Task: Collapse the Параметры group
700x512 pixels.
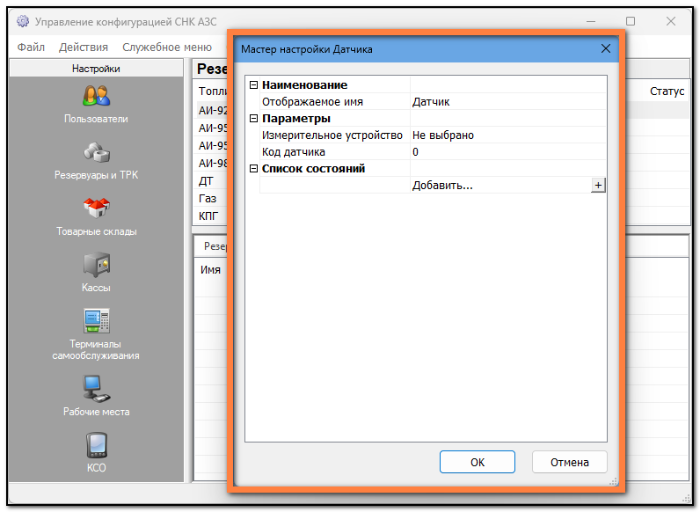Action: 254,118
